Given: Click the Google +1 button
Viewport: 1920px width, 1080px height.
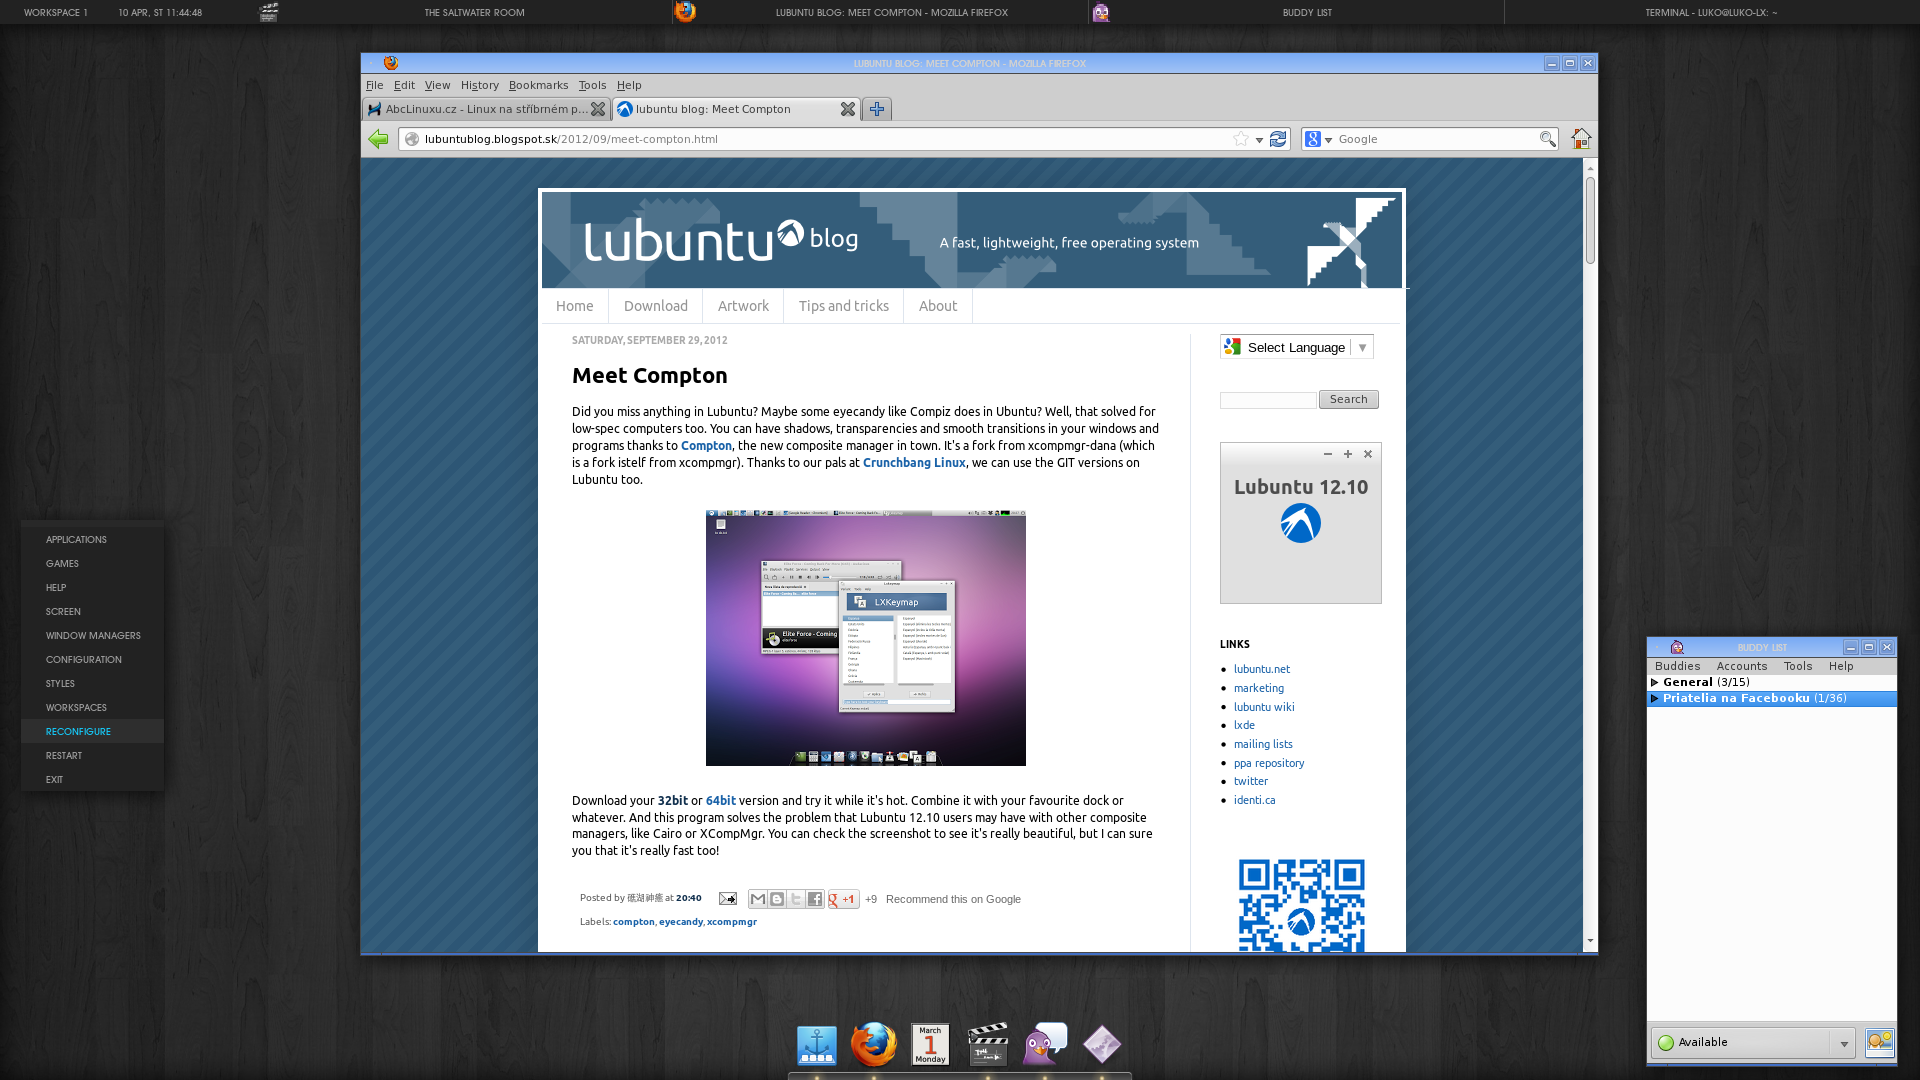Looking at the screenshot, I should pyautogui.click(x=843, y=899).
